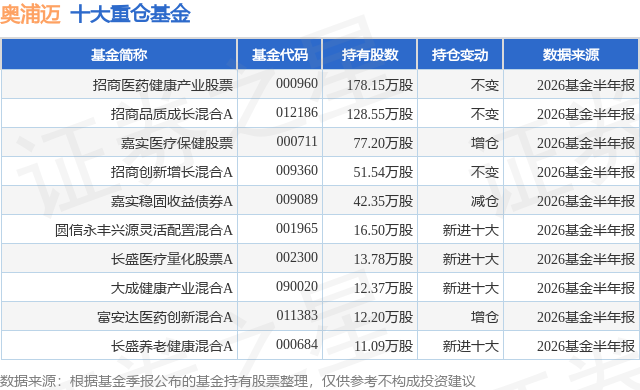Click fund code 000711
Screen dimensions: 640x390
(297, 142)
